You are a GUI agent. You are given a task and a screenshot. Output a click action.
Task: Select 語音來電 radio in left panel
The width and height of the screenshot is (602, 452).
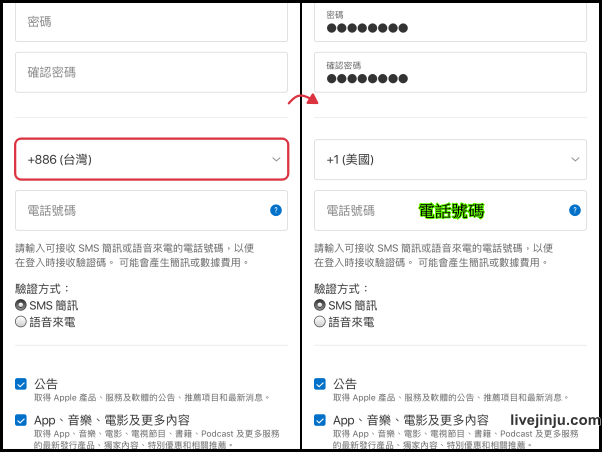21,322
